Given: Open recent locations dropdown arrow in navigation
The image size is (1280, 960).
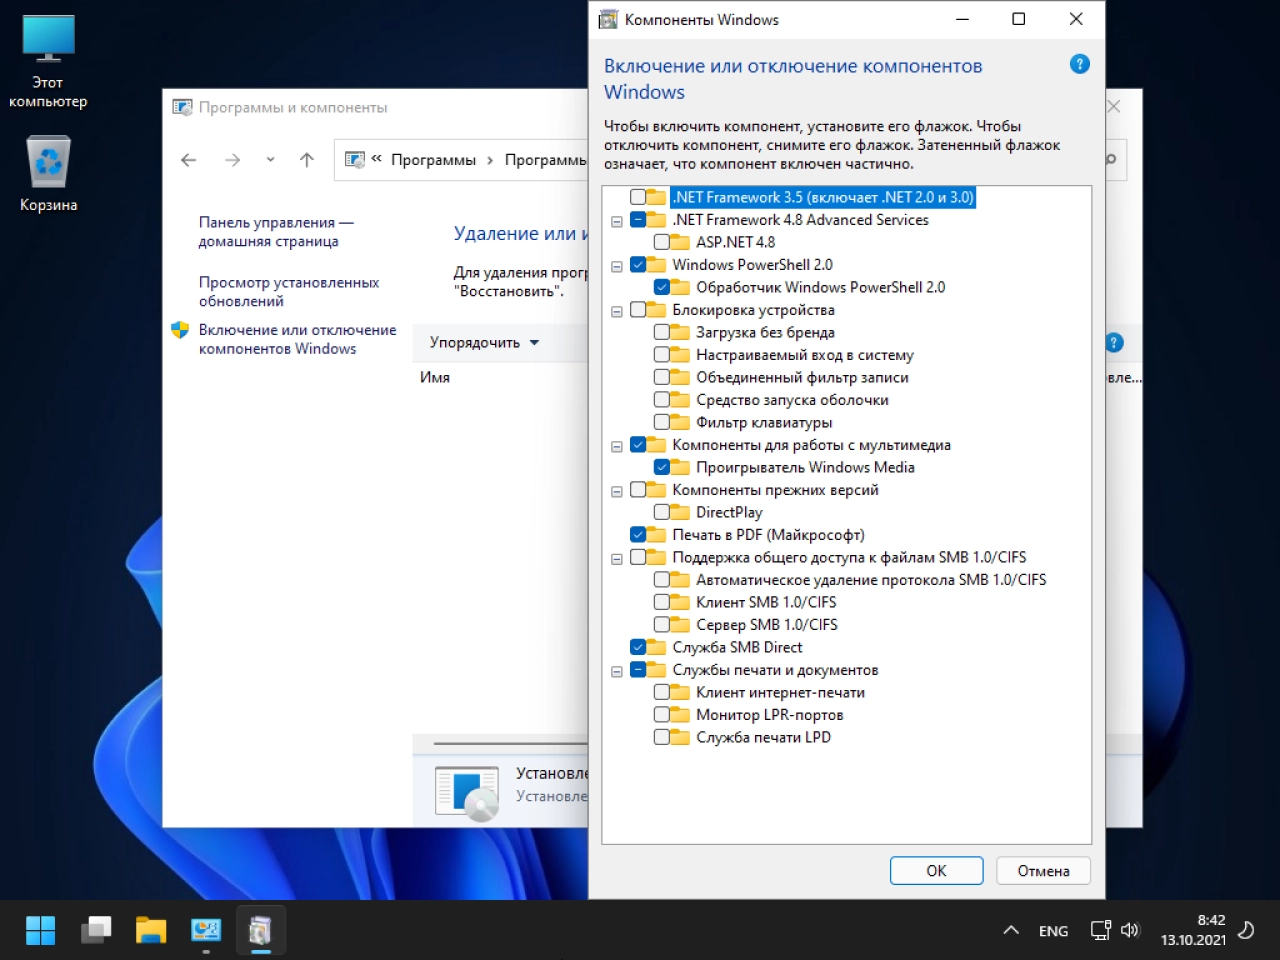Looking at the screenshot, I should click(x=270, y=160).
